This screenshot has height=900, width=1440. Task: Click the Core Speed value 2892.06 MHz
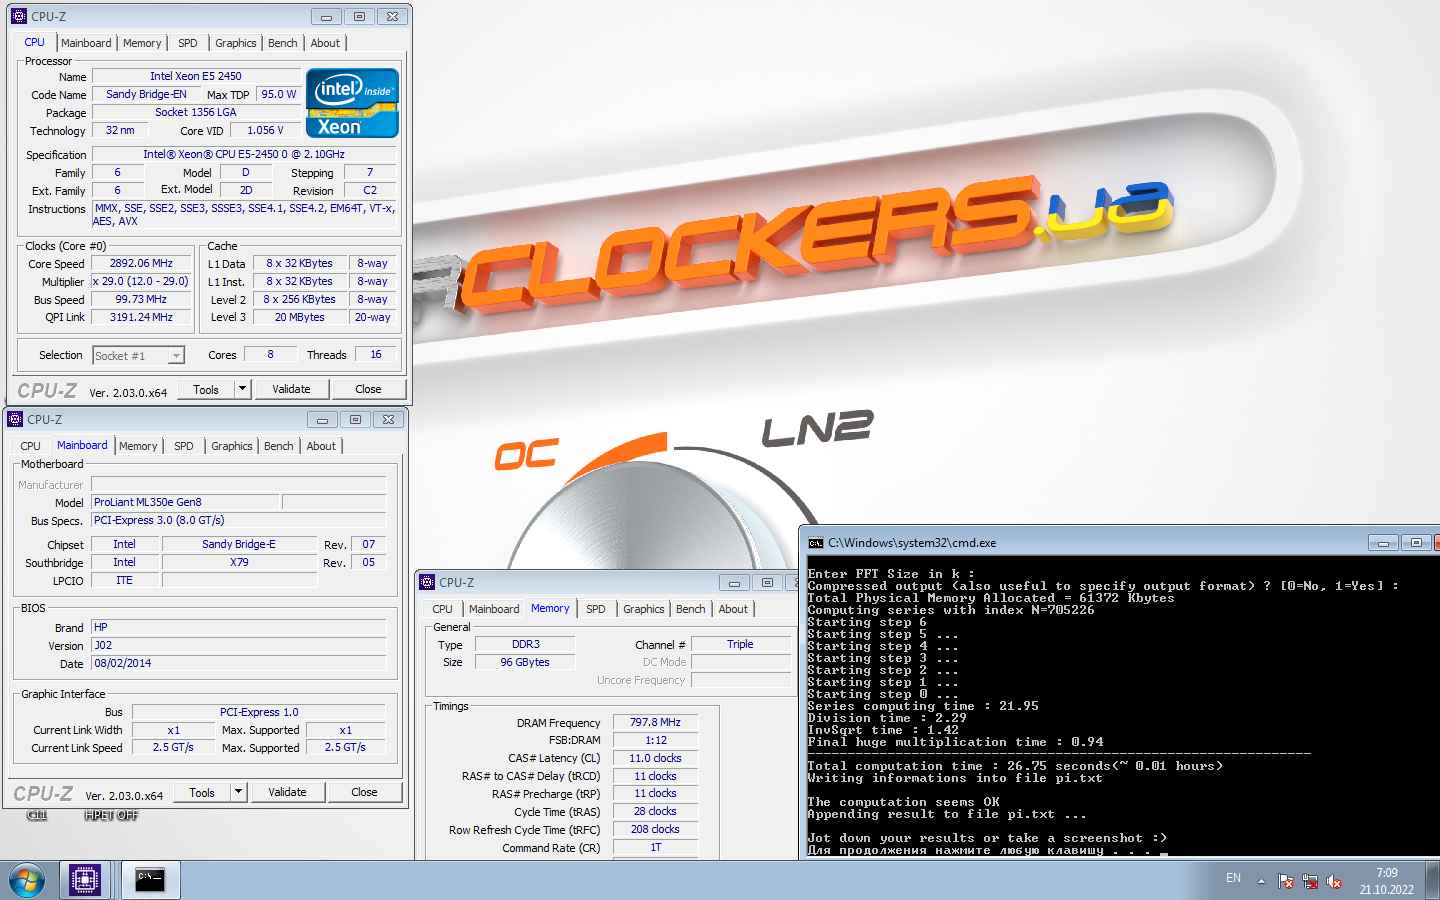point(141,263)
